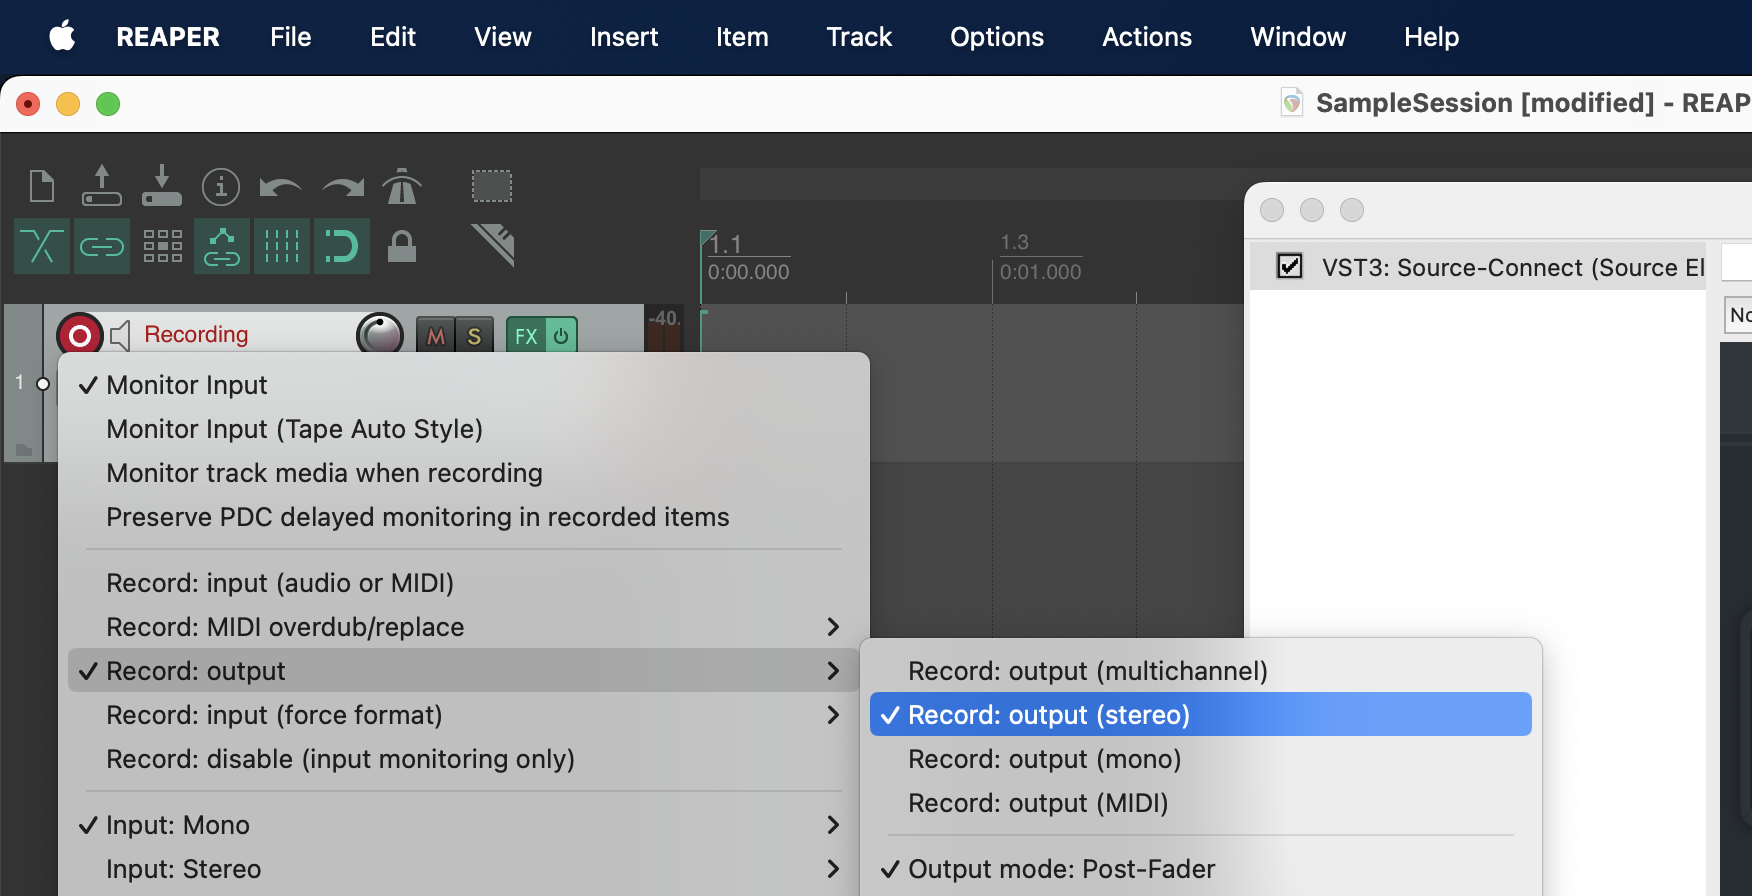Click the New Project toolbar icon

42,186
